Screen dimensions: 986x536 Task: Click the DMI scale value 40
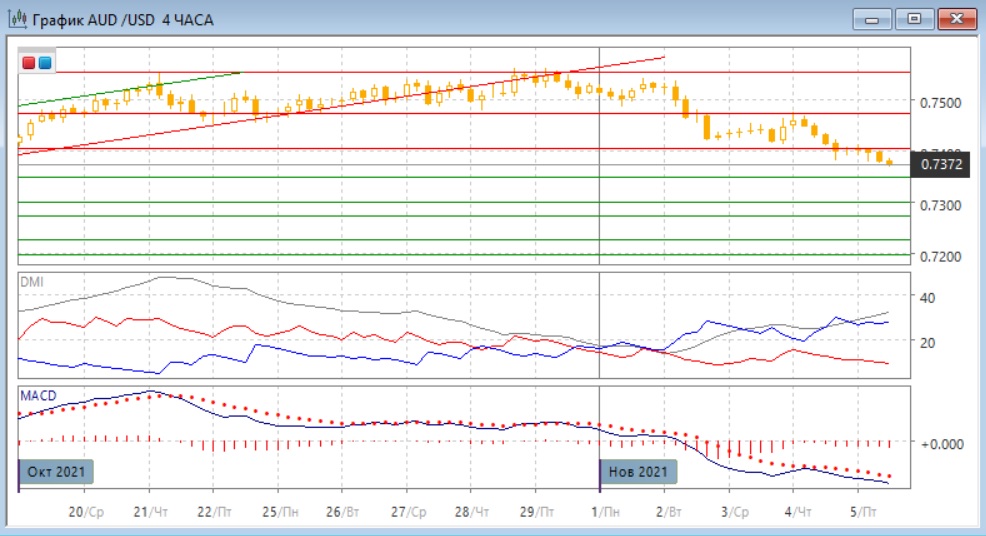pyautogui.click(x=926, y=297)
